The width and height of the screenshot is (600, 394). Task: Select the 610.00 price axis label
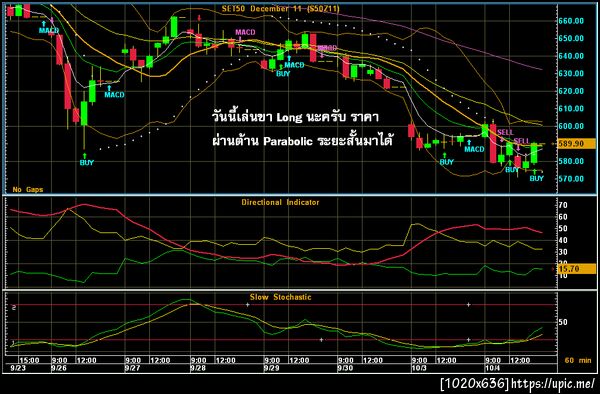tap(571, 109)
